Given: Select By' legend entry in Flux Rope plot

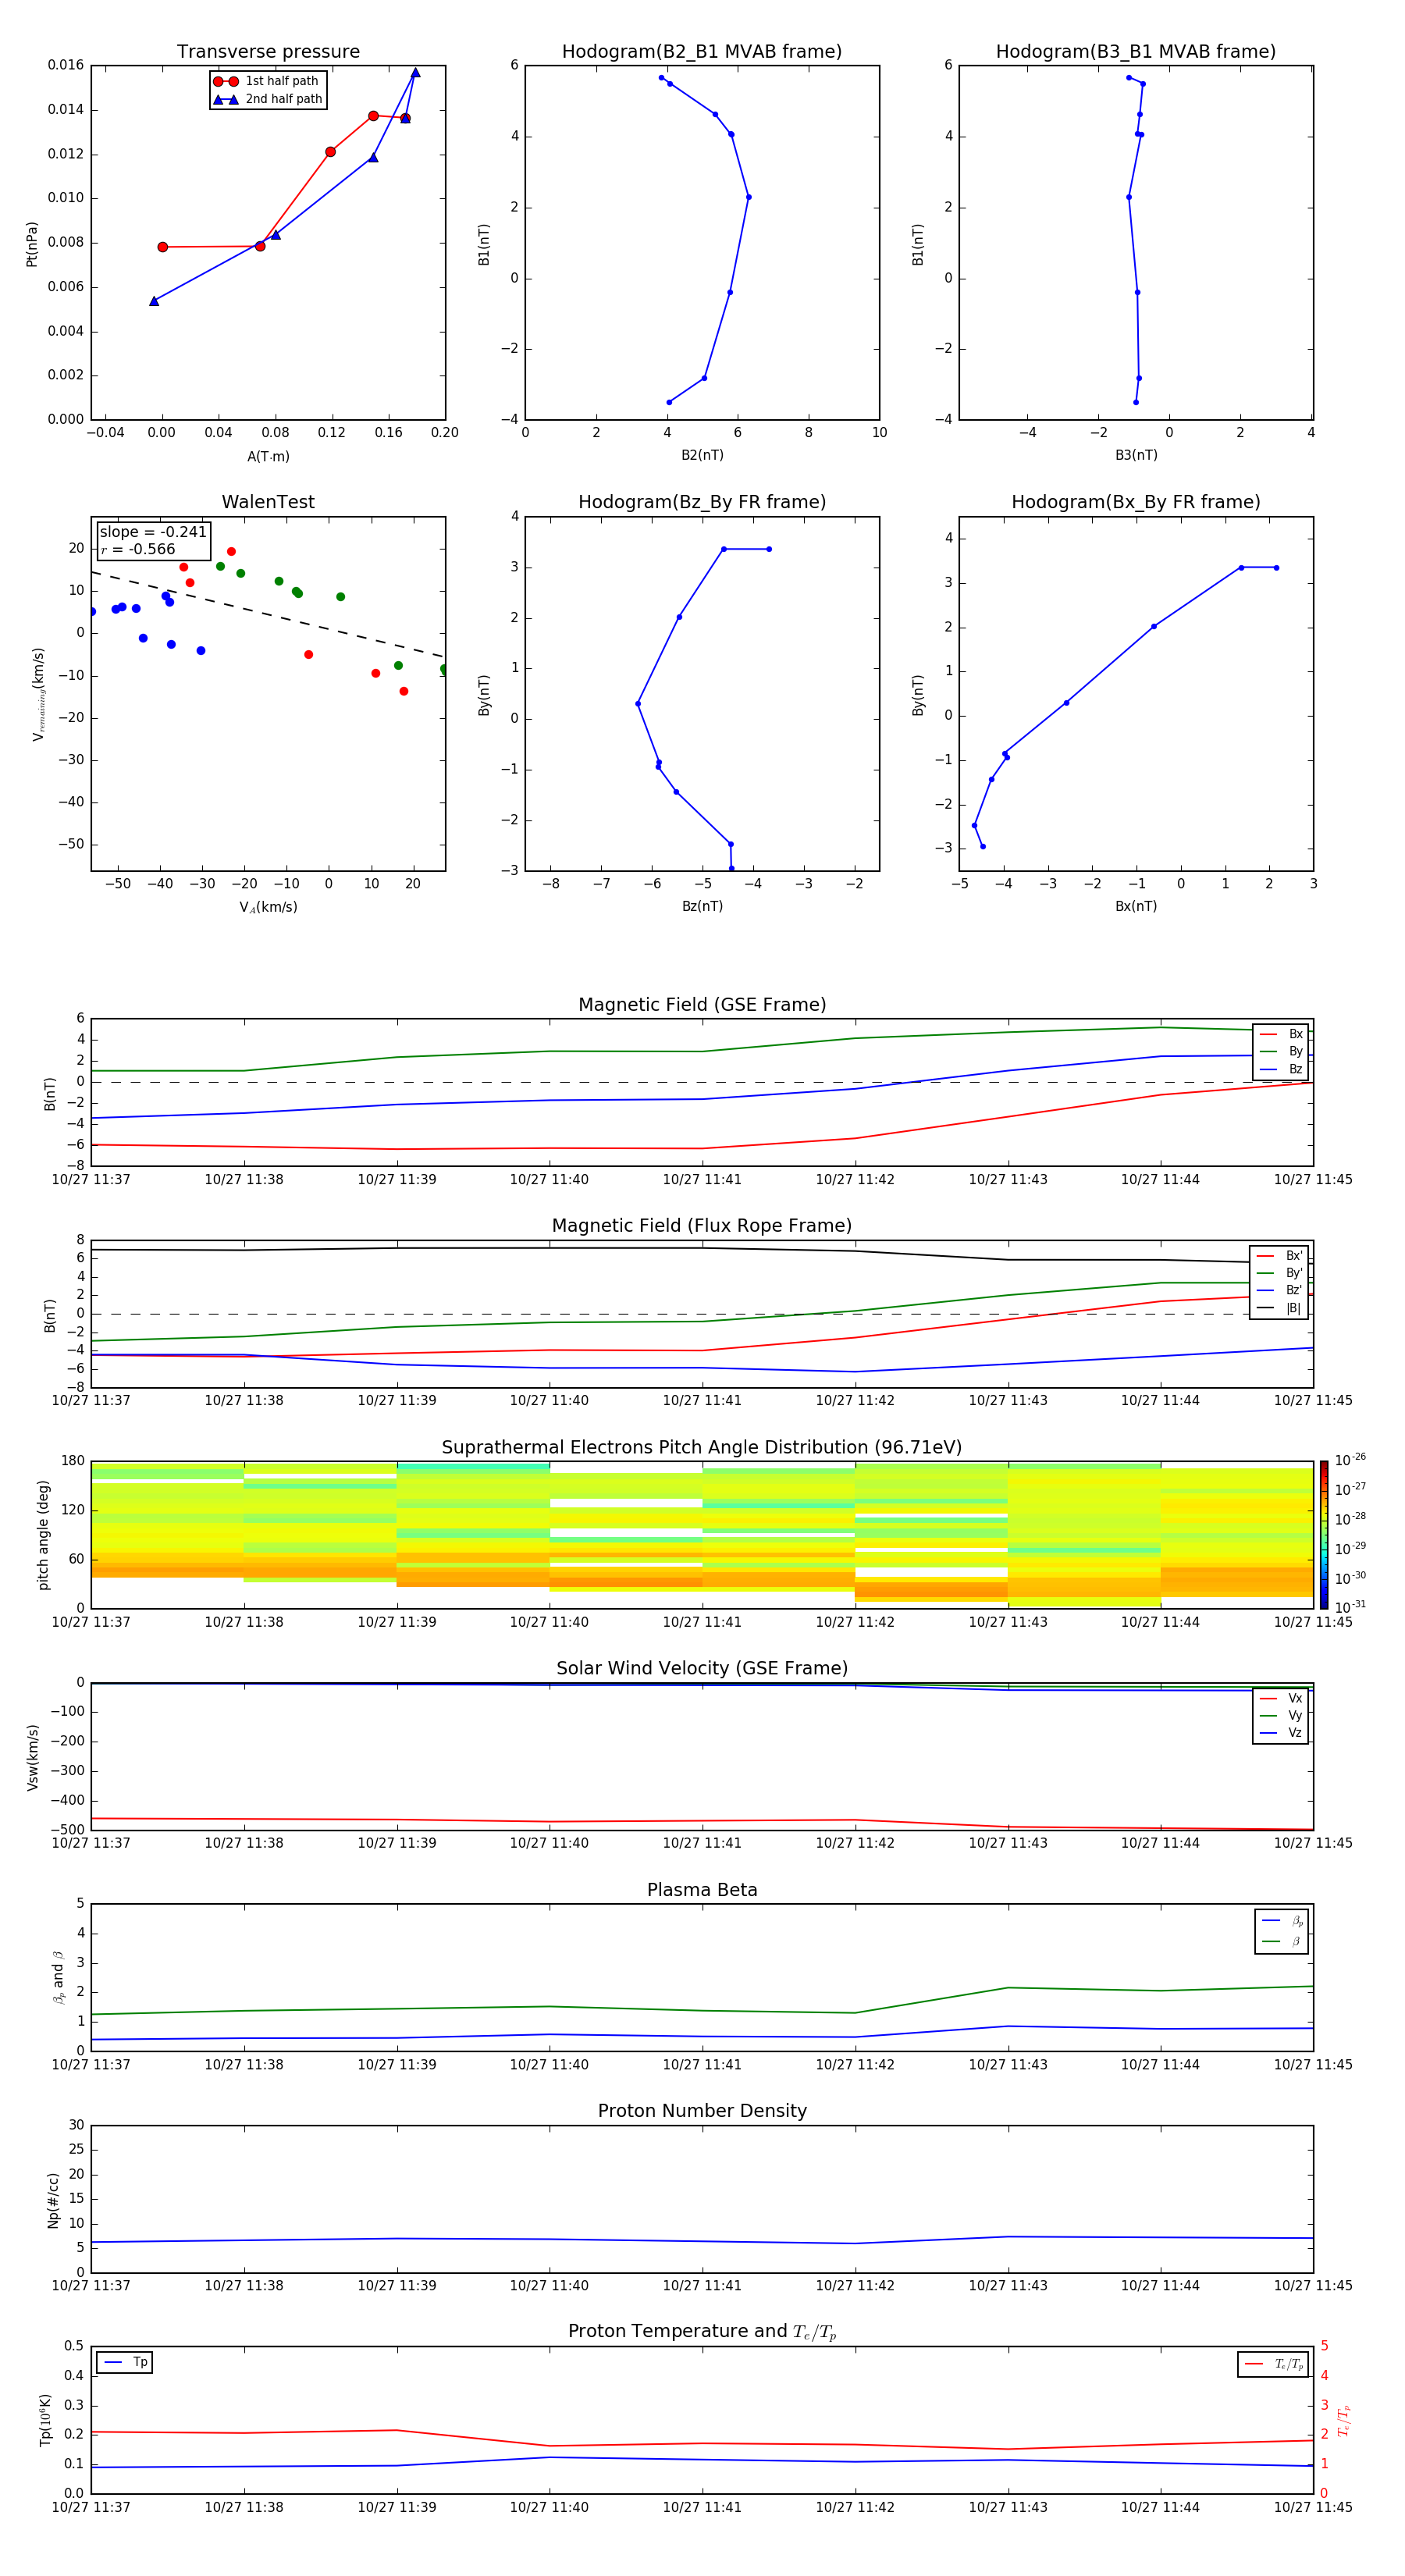Looking at the screenshot, I should [1279, 1273].
